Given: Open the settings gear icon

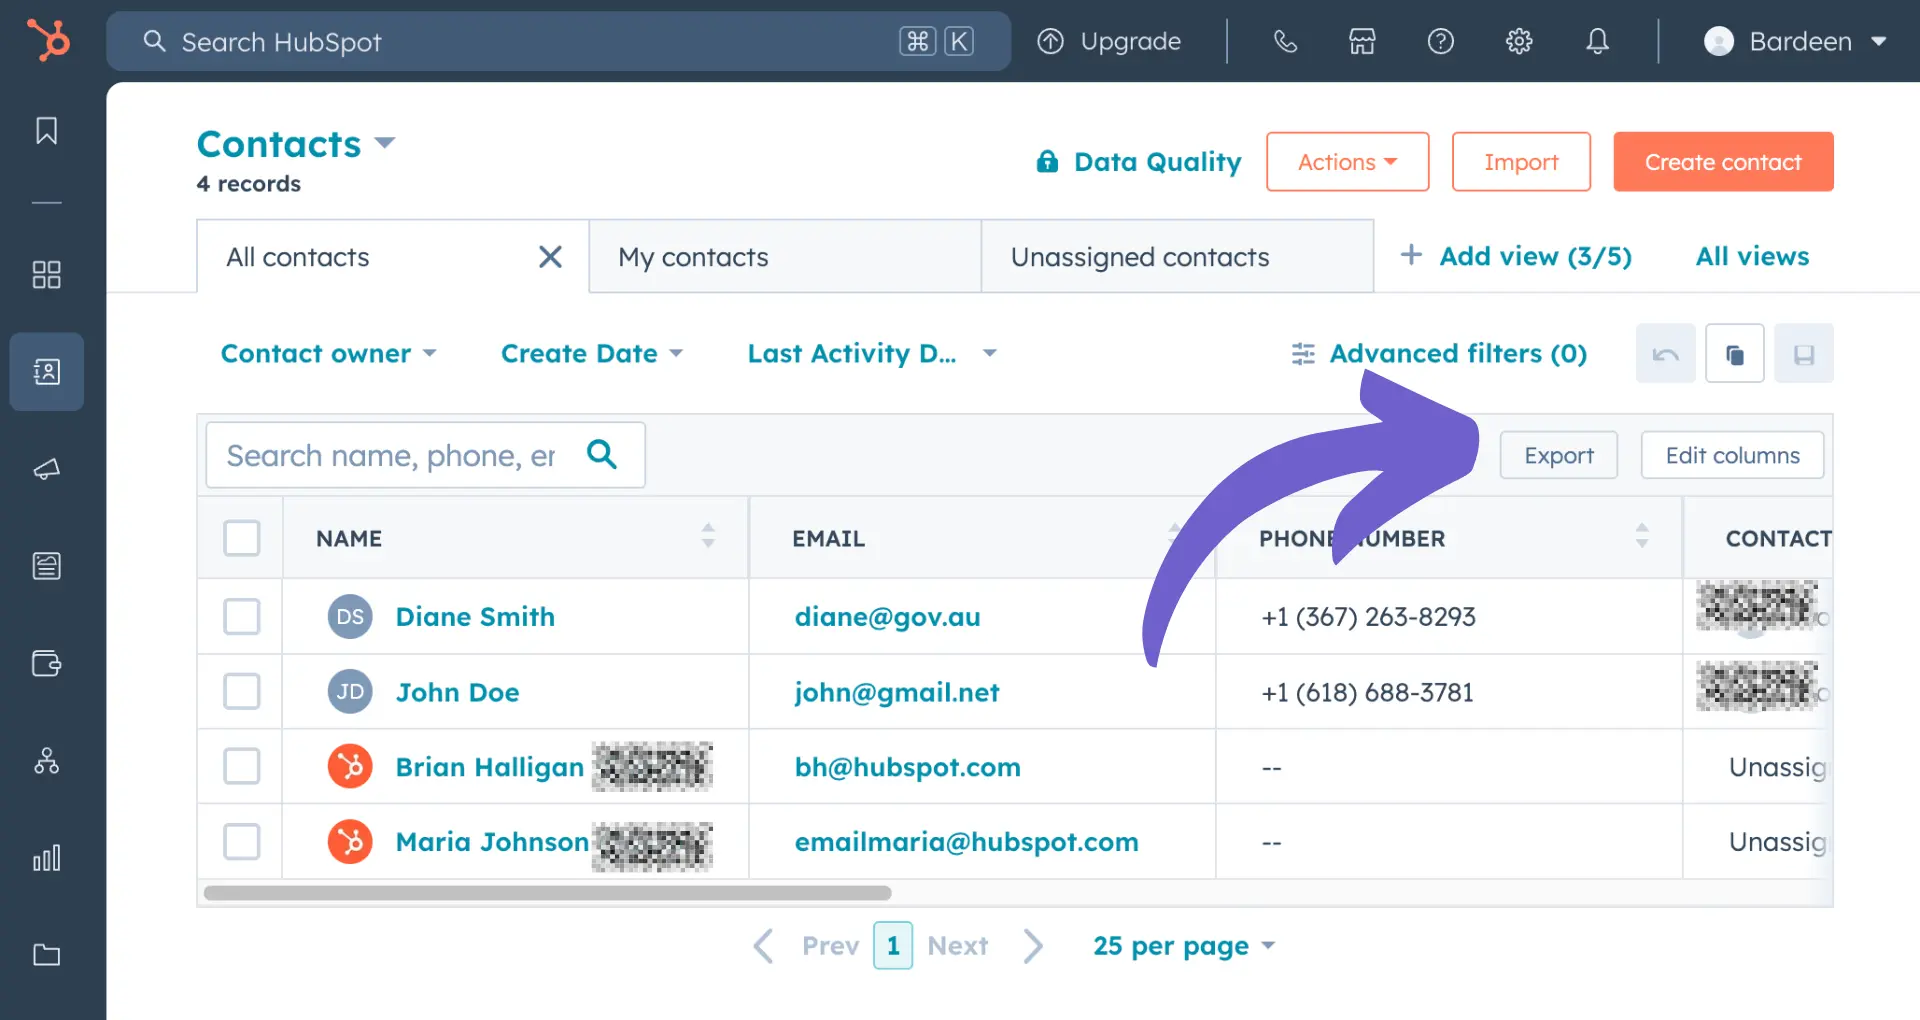Looking at the screenshot, I should click(1519, 41).
